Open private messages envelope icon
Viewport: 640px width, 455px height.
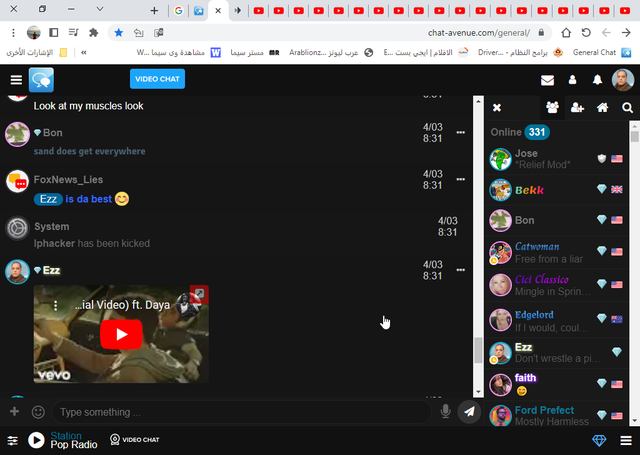(x=547, y=80)
